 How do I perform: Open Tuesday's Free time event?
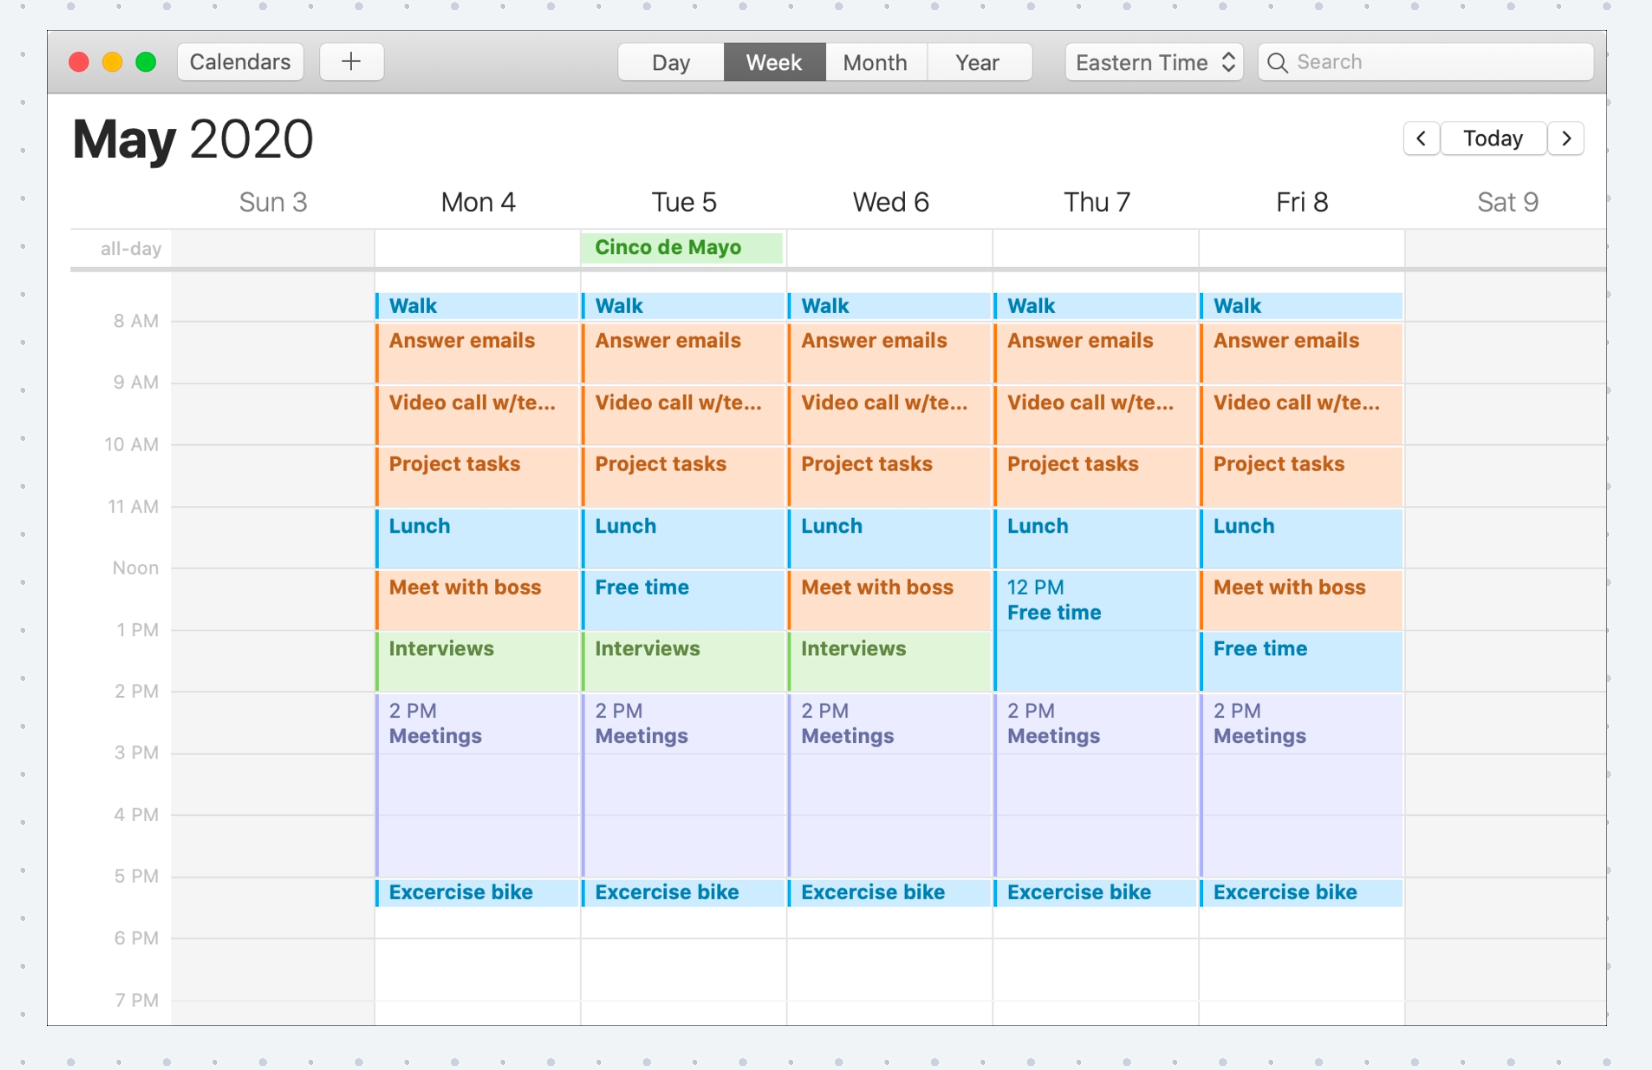tap(683, 599)
